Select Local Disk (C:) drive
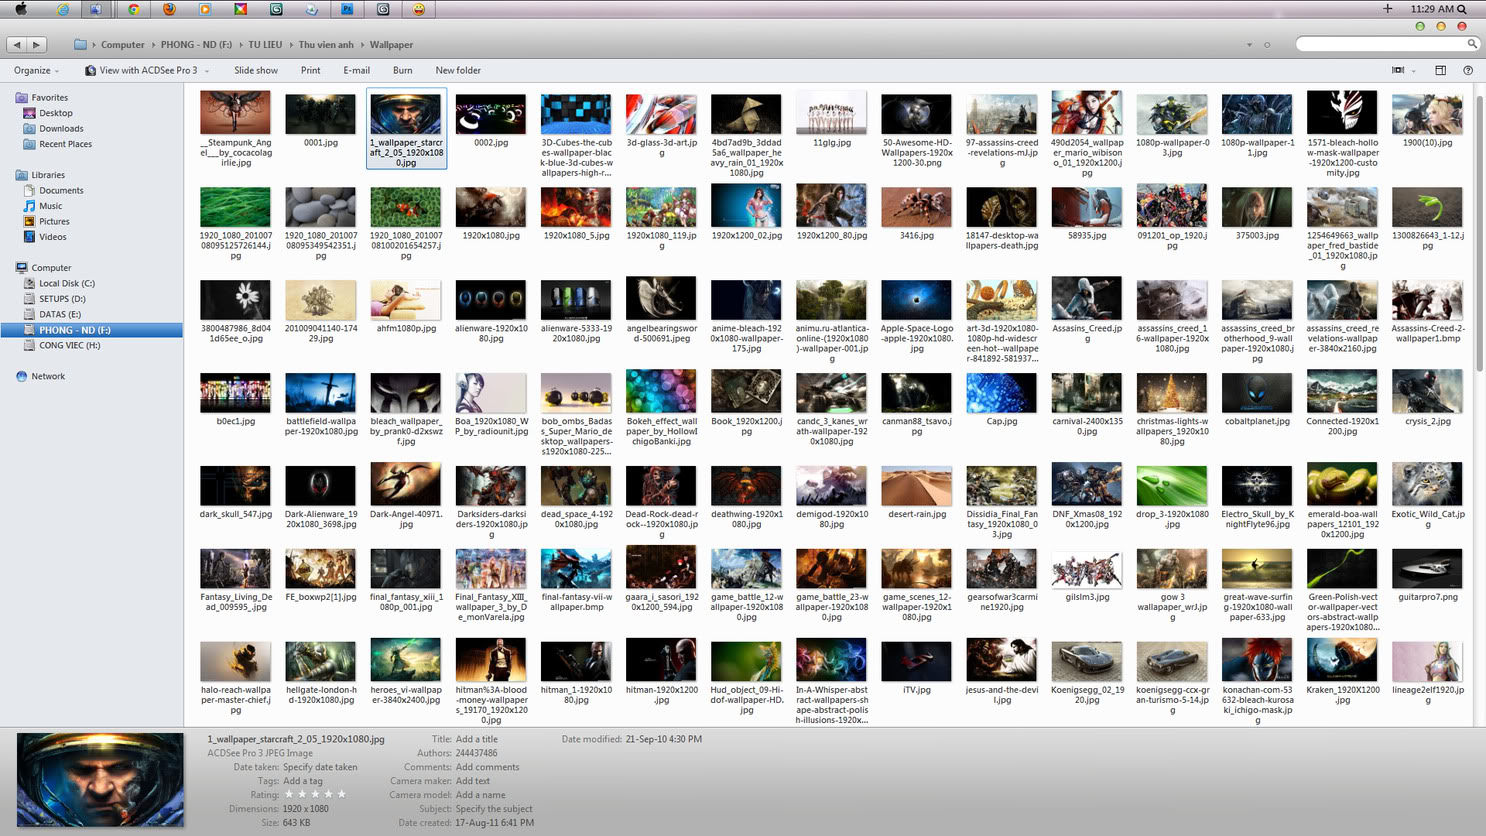The image size is (1486, 836). pos(66,283)
